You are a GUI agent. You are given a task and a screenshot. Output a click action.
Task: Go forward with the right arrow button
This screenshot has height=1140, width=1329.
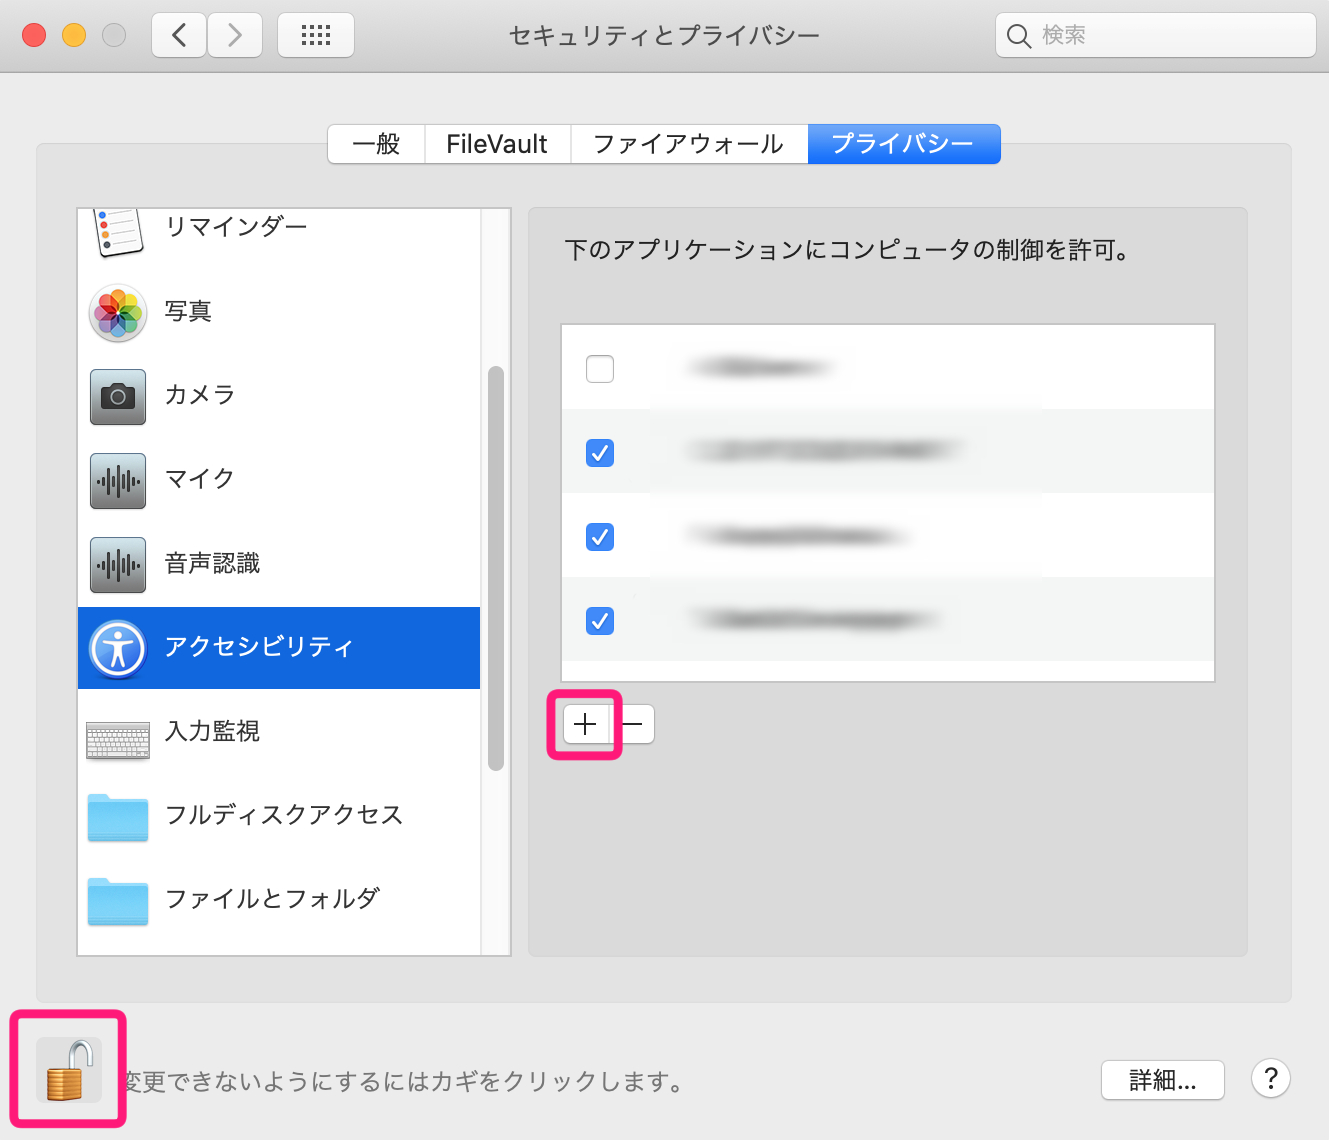pyautogui.click(x=235, y=35)
